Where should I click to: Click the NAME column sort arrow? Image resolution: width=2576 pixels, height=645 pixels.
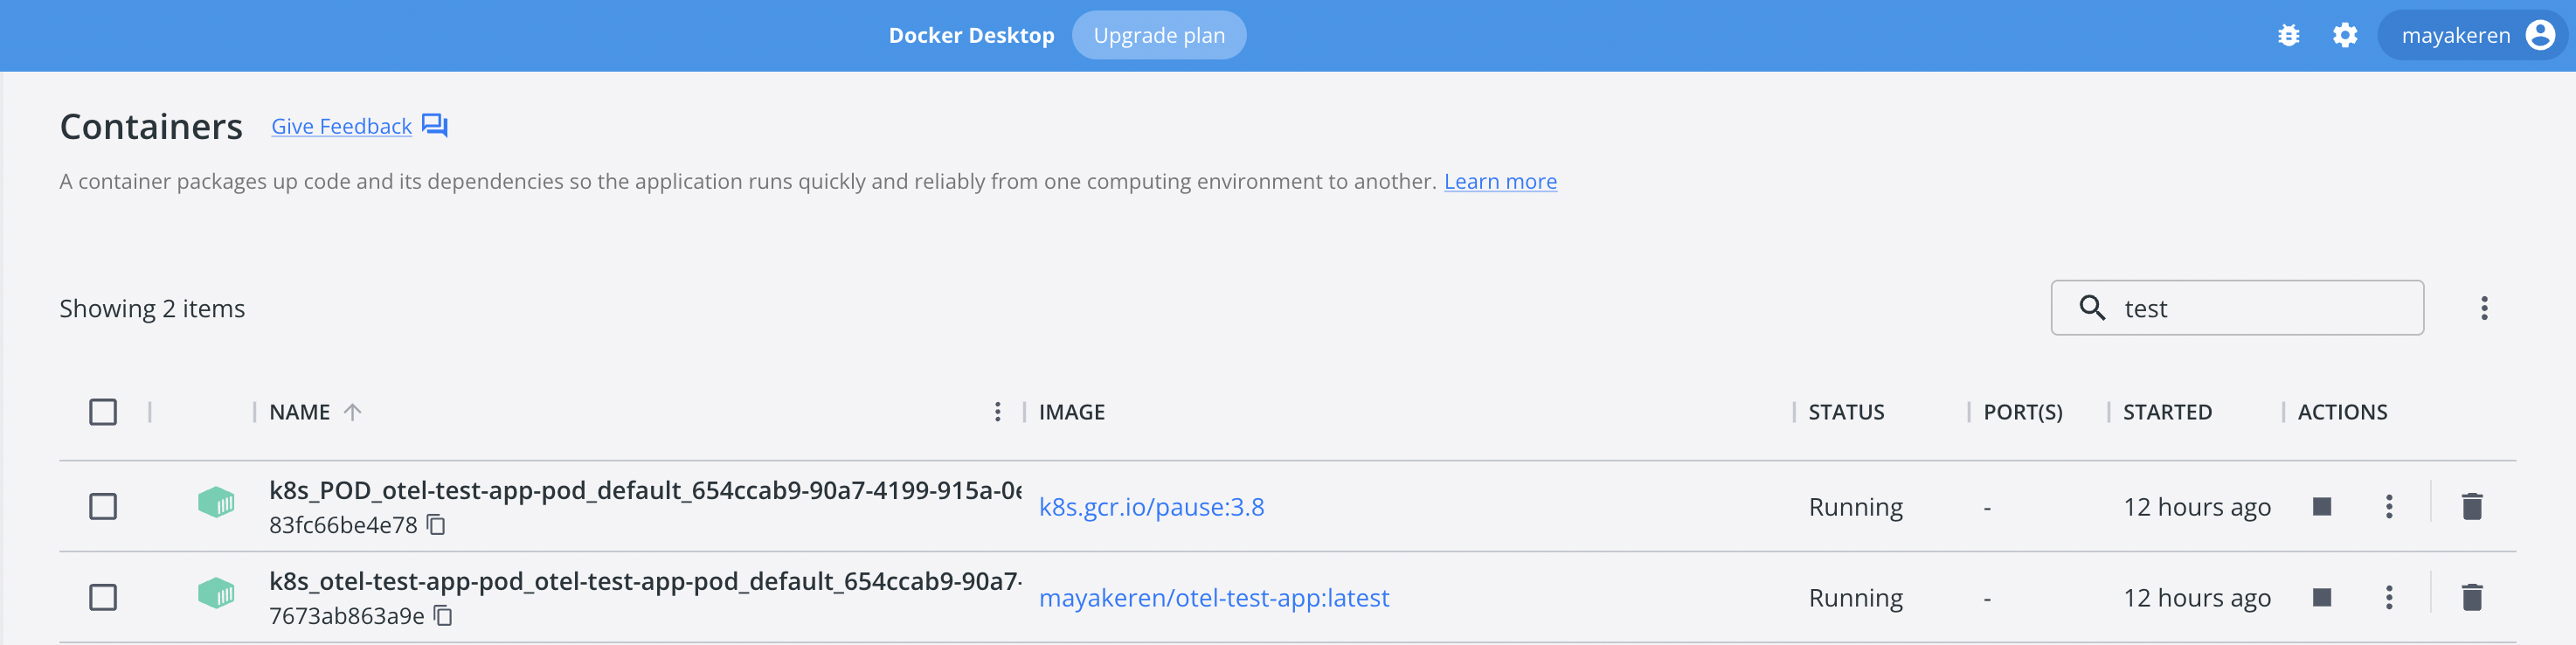tap(352, 411)
